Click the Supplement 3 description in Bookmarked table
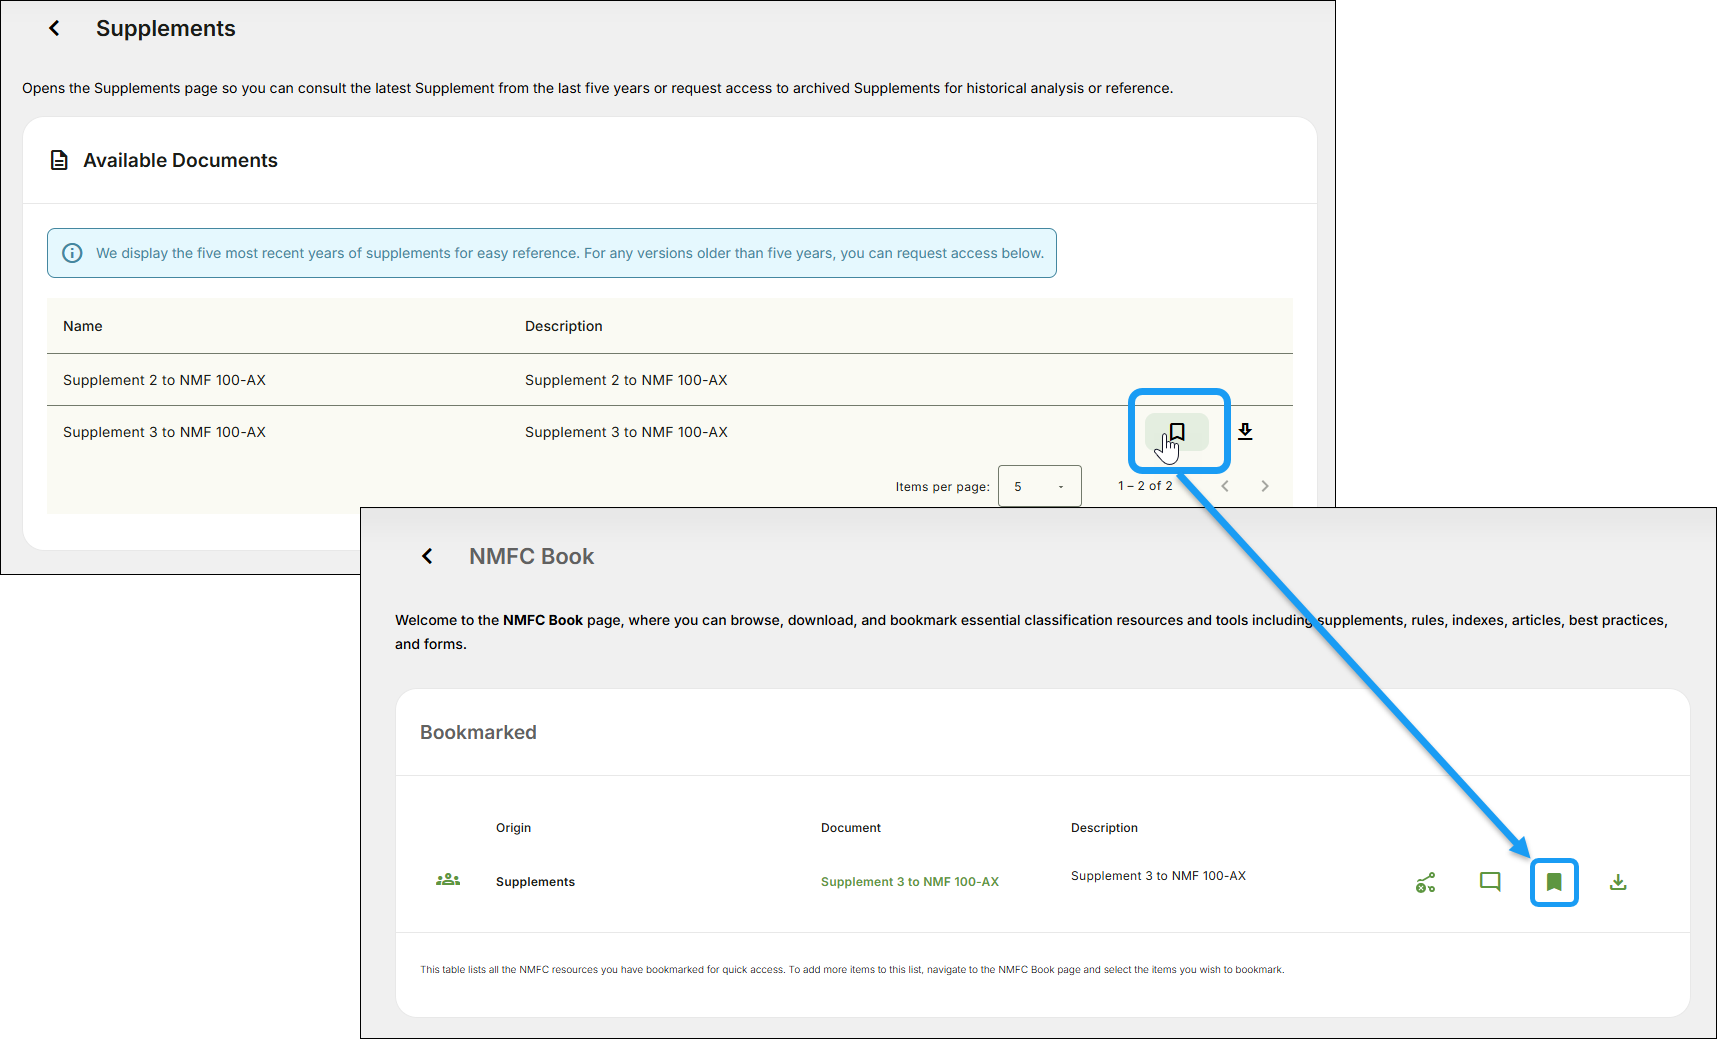 tap(1158, 876)
